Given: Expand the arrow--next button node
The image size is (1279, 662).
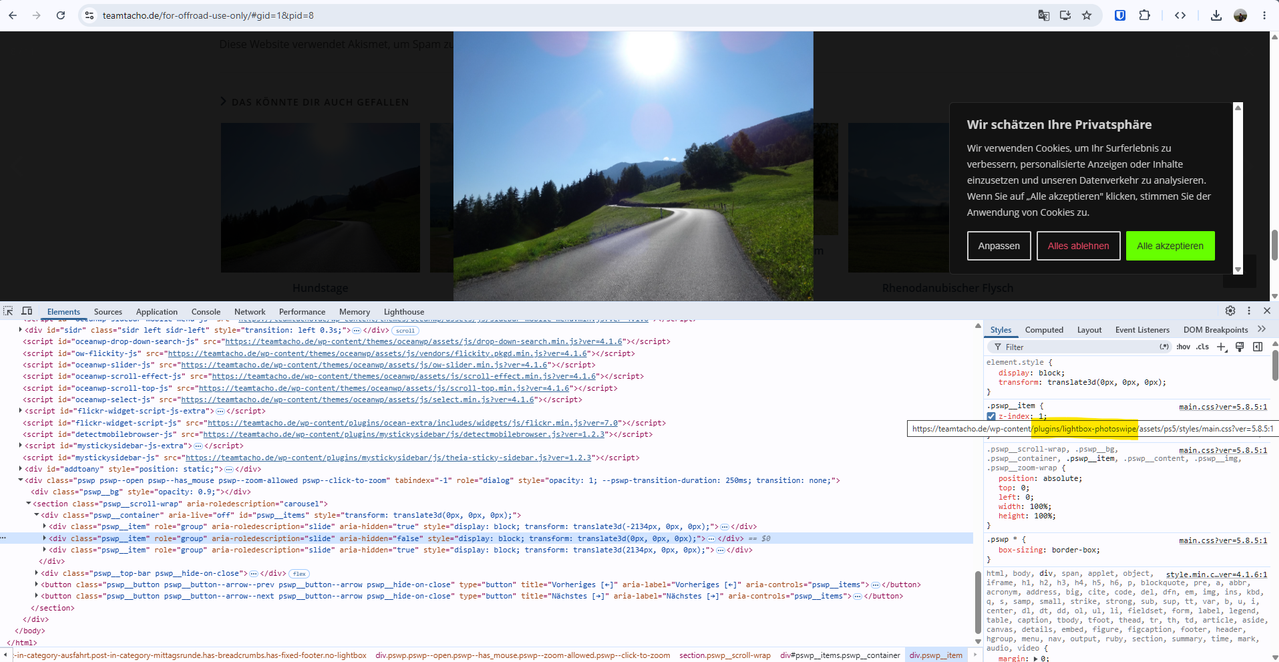Looking at the screenshot, I should [37, 596].
